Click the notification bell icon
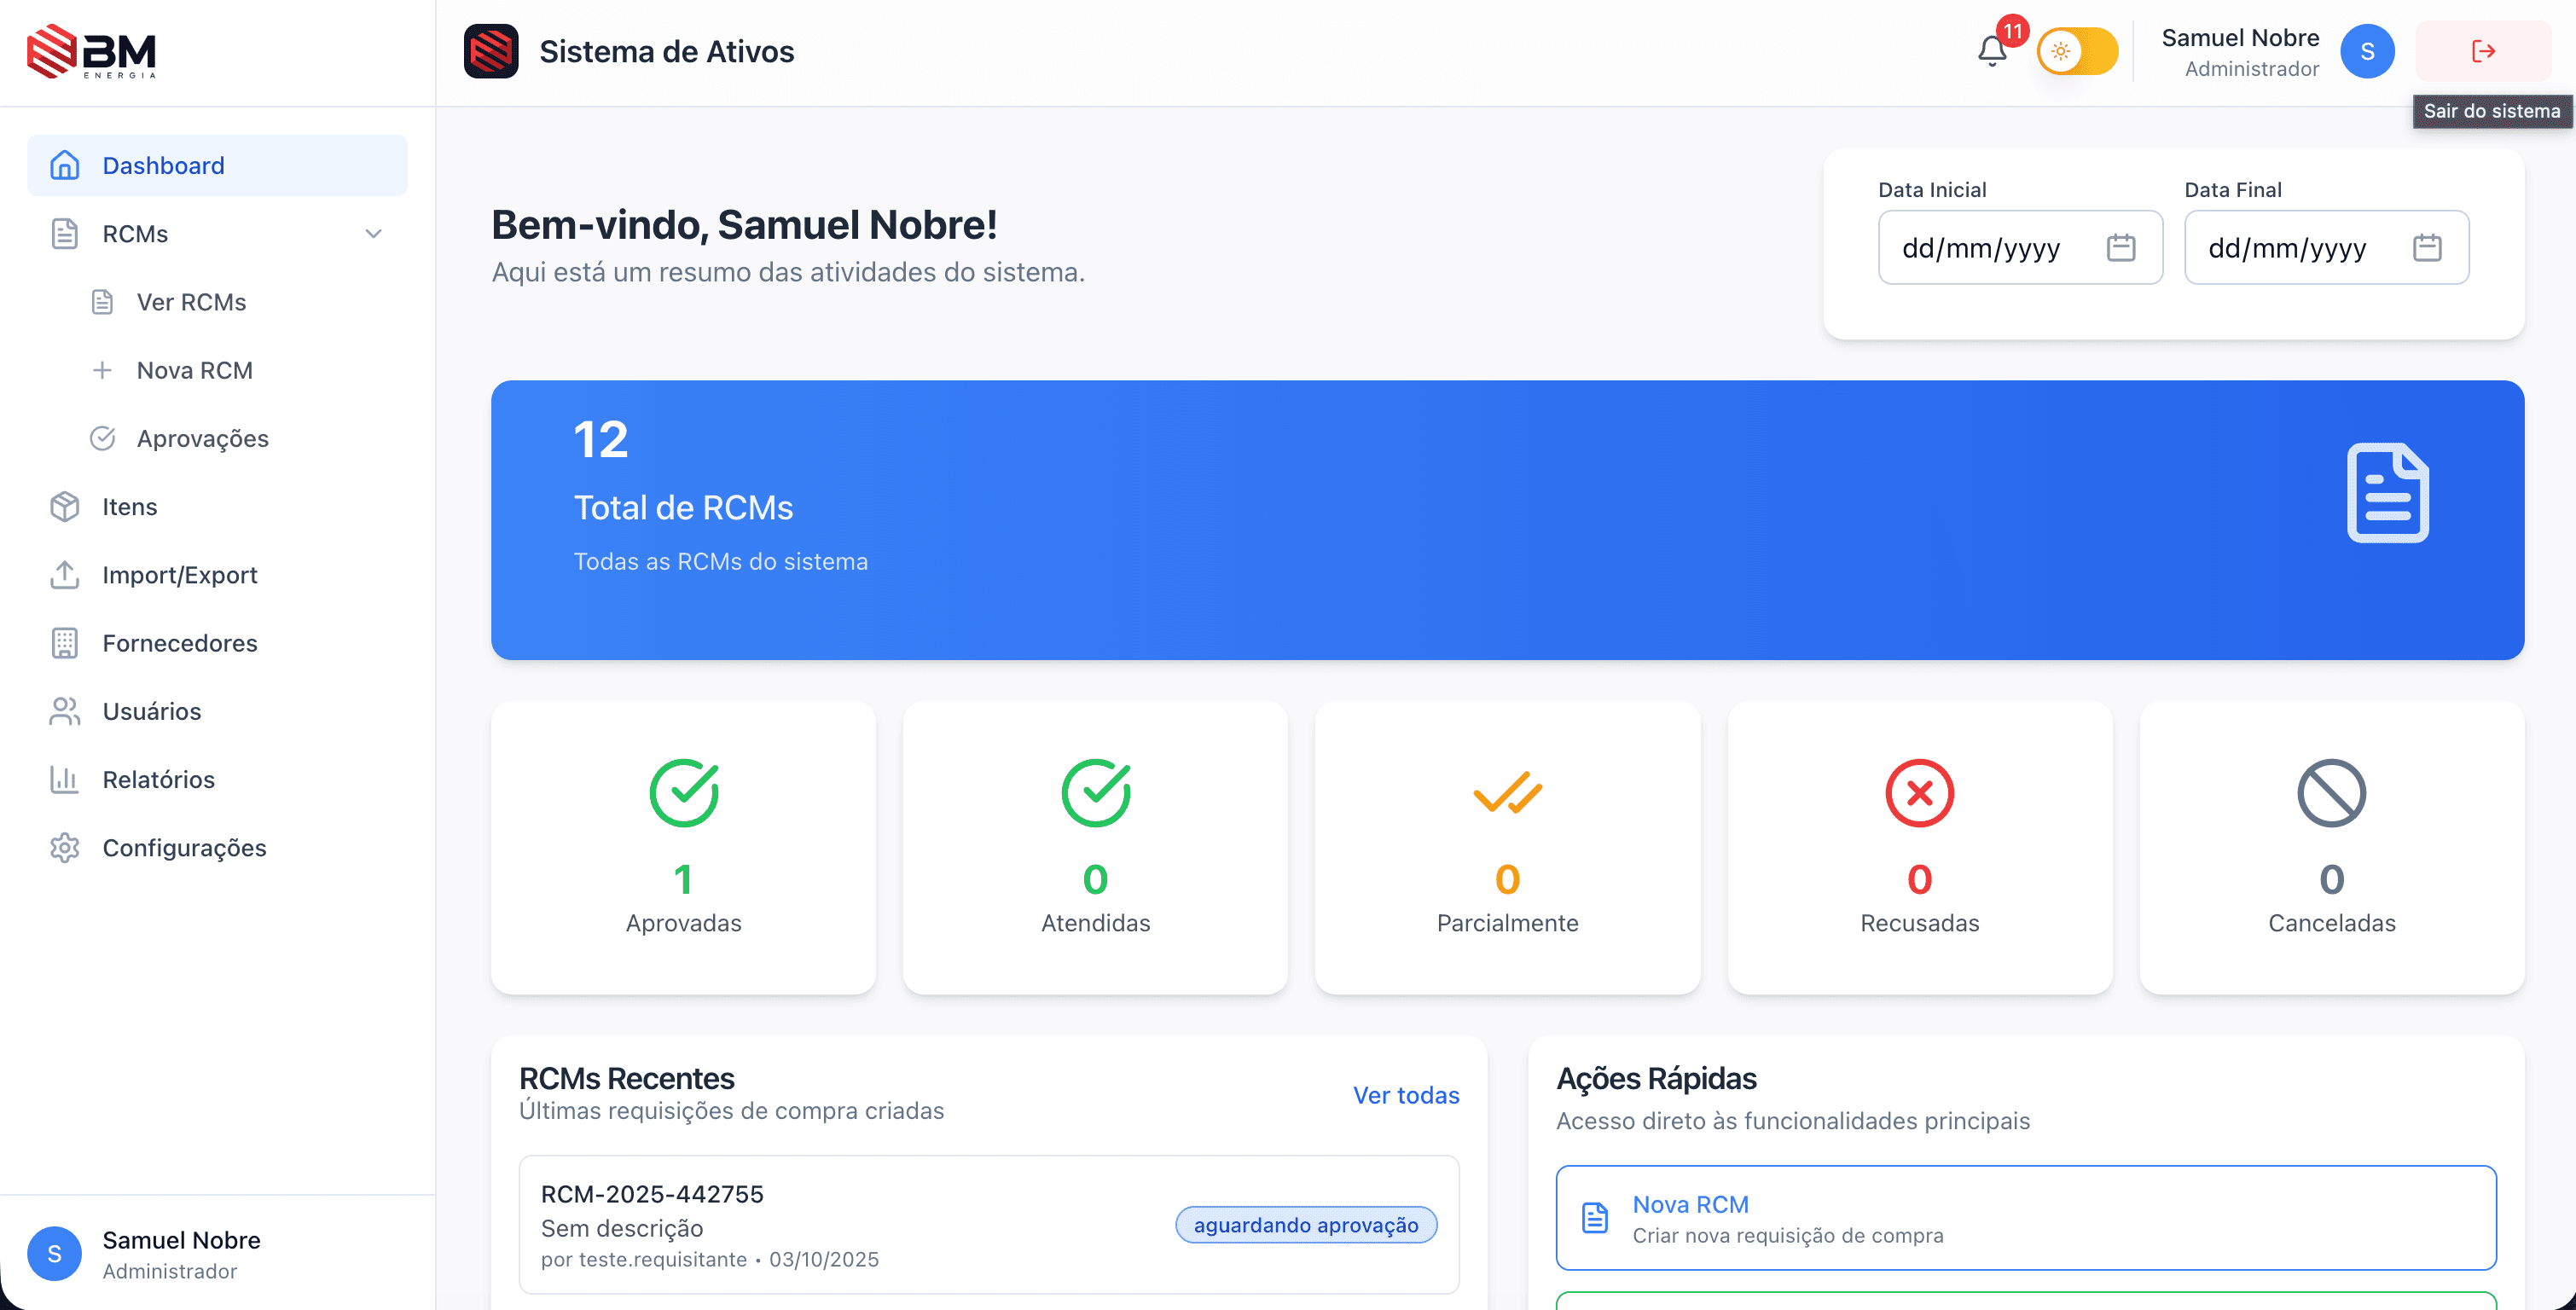Image resolution: width=2576 pixels, height=1310 pixels. [1991, 51]
